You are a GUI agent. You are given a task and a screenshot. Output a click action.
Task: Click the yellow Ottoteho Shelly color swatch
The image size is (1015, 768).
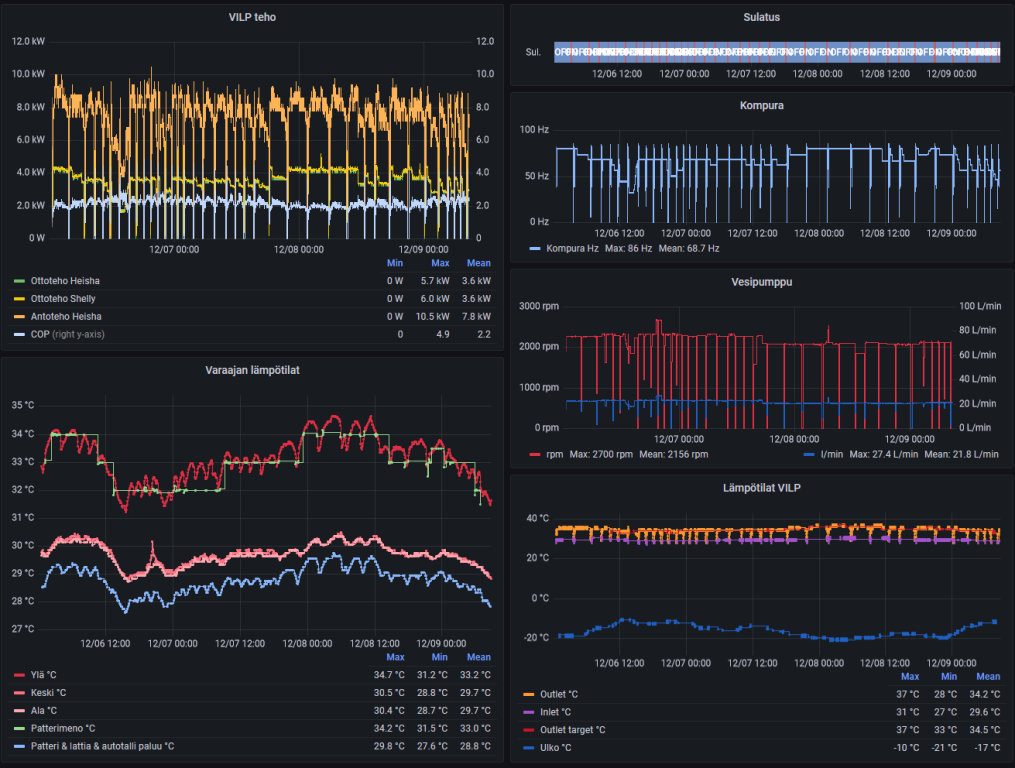coord(19,299)
